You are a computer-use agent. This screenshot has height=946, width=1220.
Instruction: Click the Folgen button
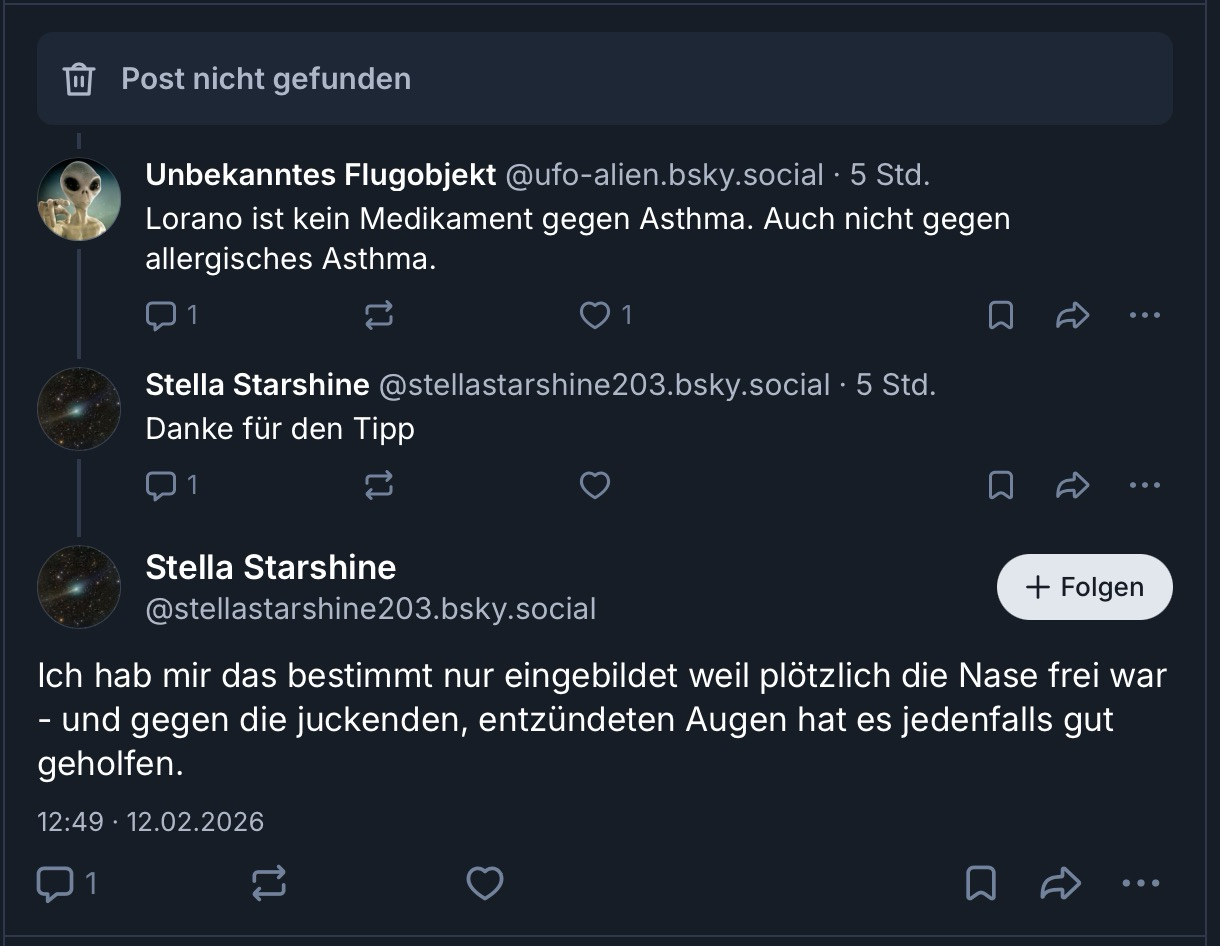click(1084, 587)
